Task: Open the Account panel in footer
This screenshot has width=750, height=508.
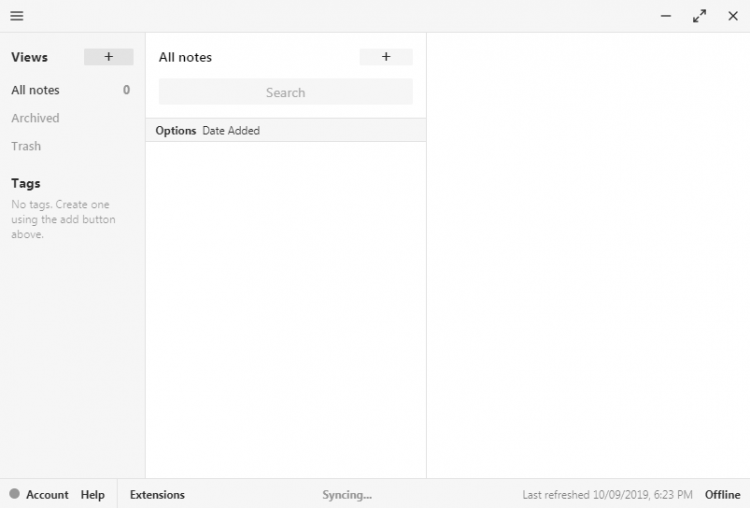Action: click(47, 495)
